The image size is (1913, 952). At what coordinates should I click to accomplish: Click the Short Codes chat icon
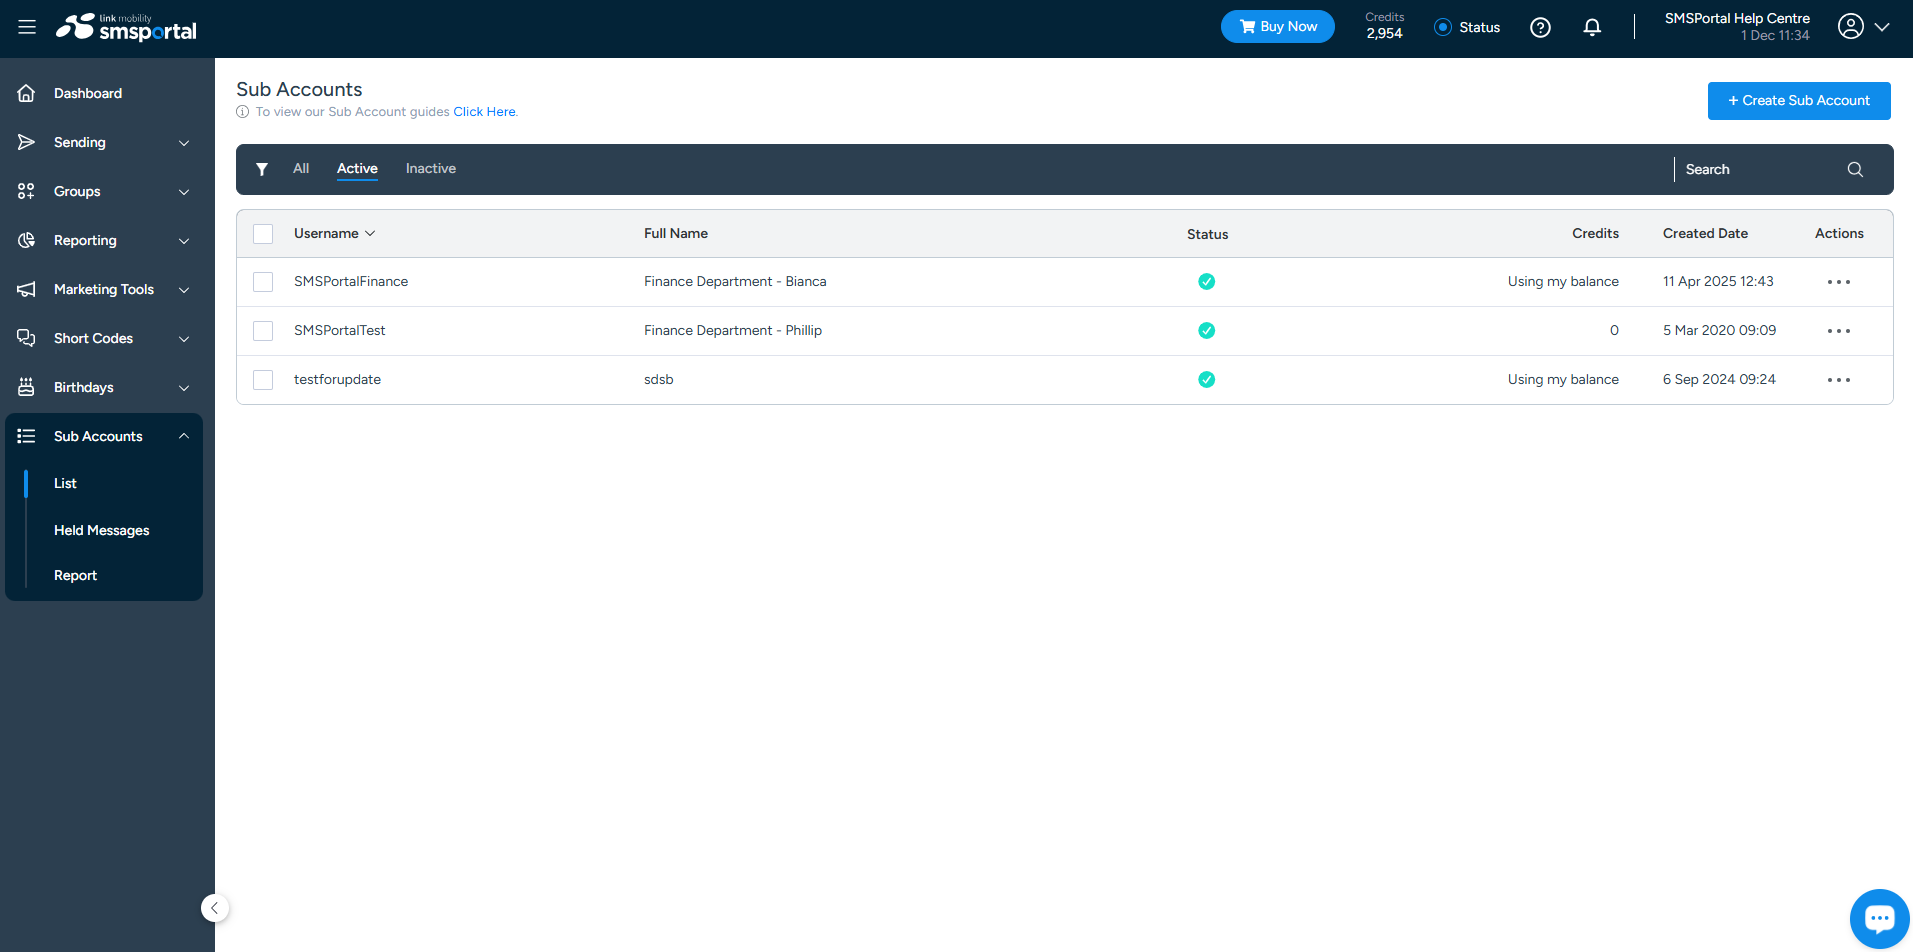(27, 338)
